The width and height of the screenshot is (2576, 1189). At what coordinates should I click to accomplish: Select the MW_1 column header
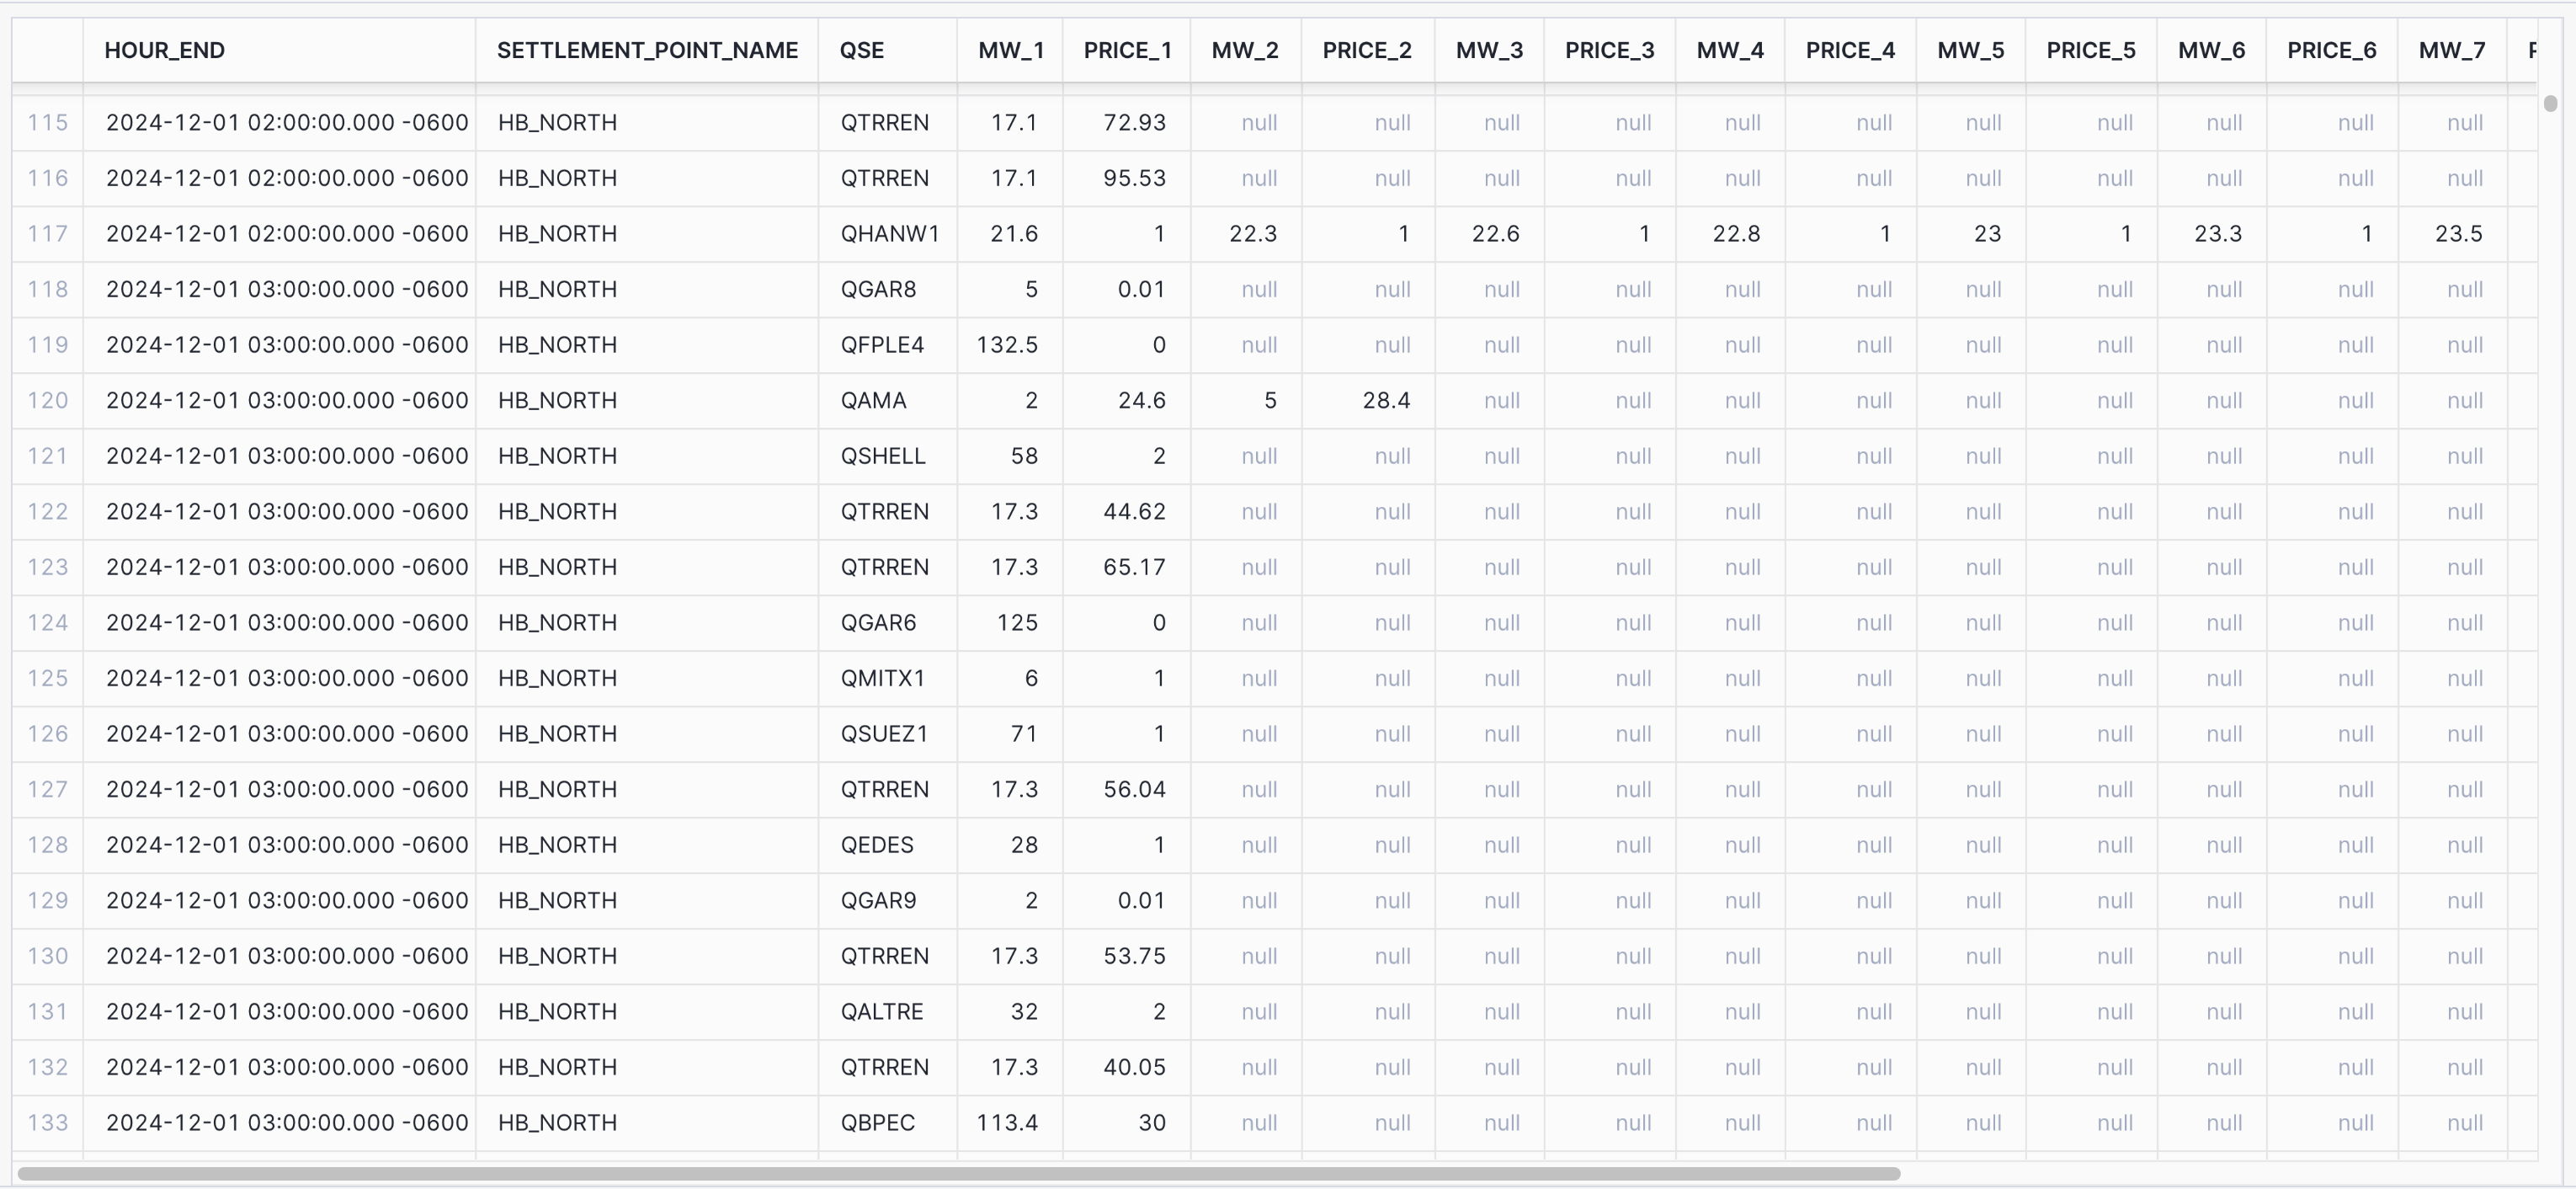[x=1010, y=50]
